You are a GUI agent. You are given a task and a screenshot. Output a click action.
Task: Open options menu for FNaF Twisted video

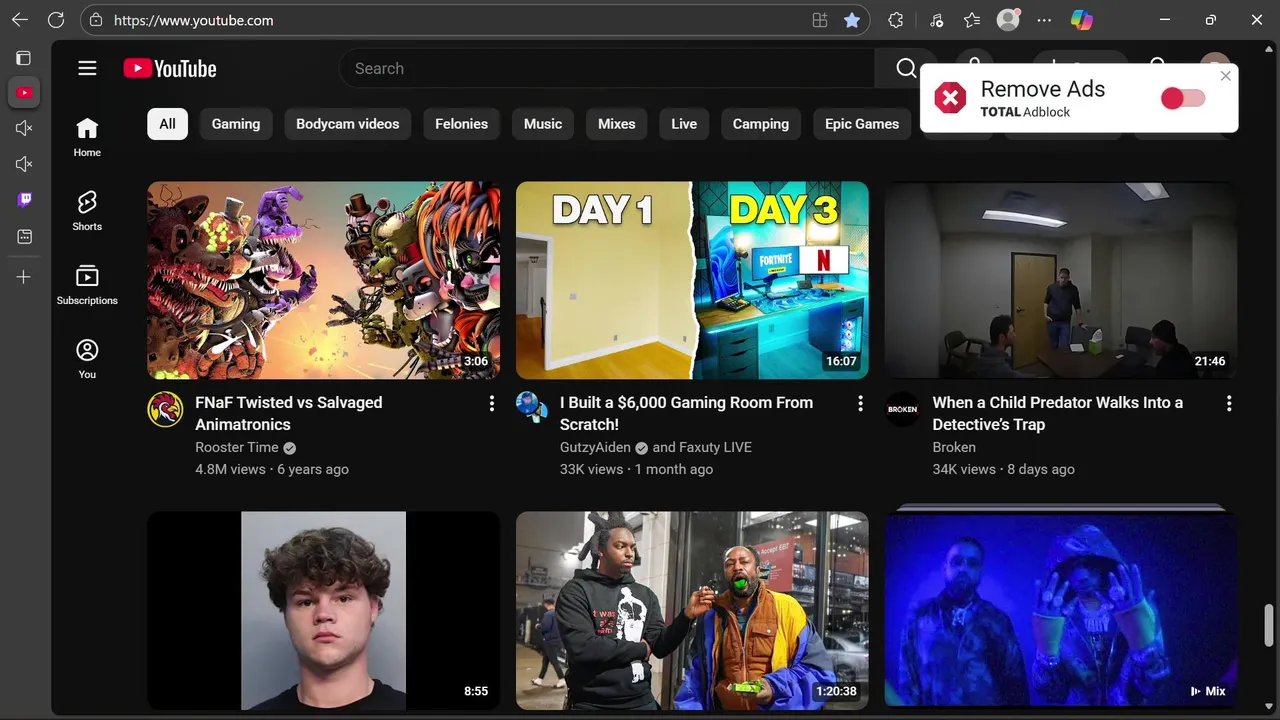[491, 403]
